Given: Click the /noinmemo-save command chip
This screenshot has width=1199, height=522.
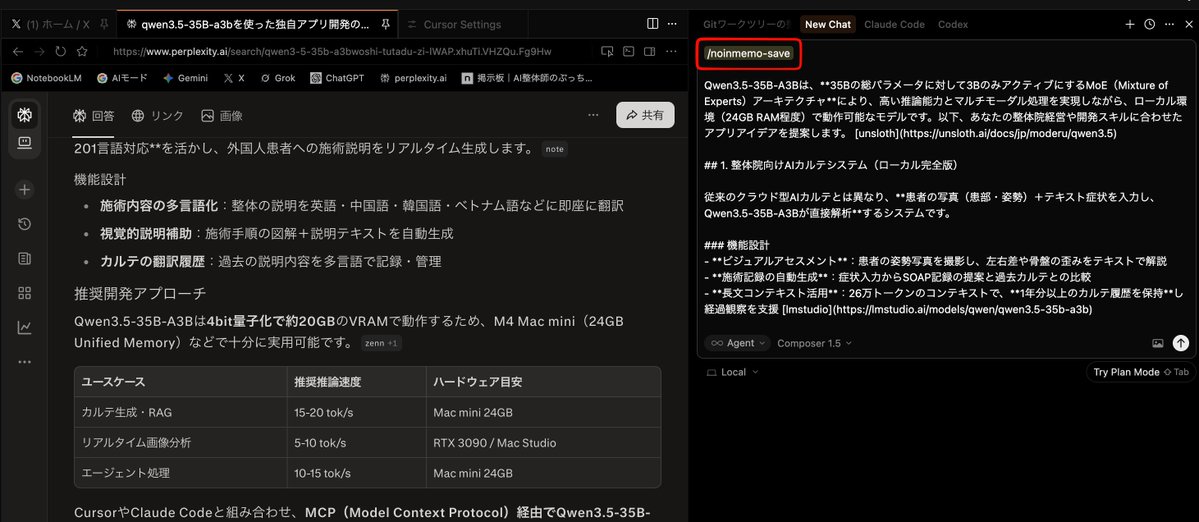Looking at the screenshot, I should click(749, 54).
